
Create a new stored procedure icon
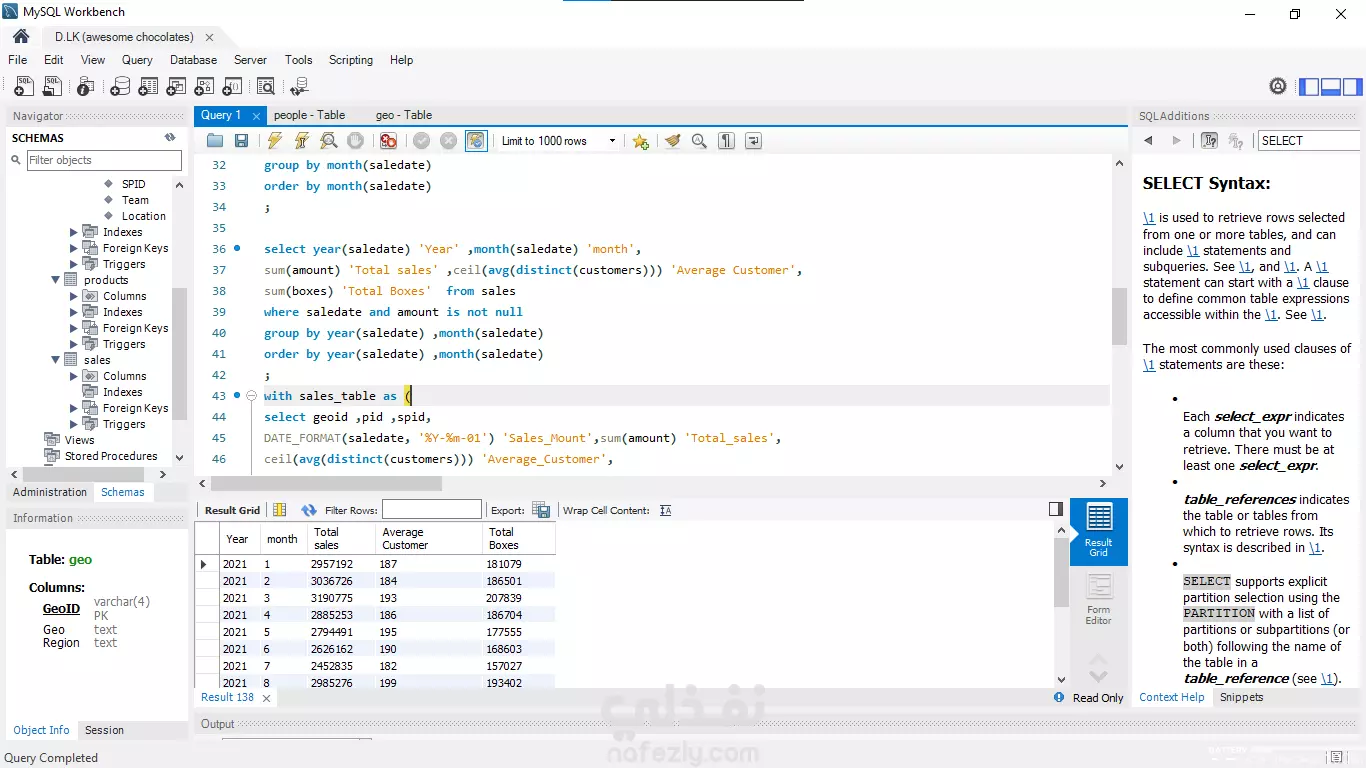tap(205, 87)
